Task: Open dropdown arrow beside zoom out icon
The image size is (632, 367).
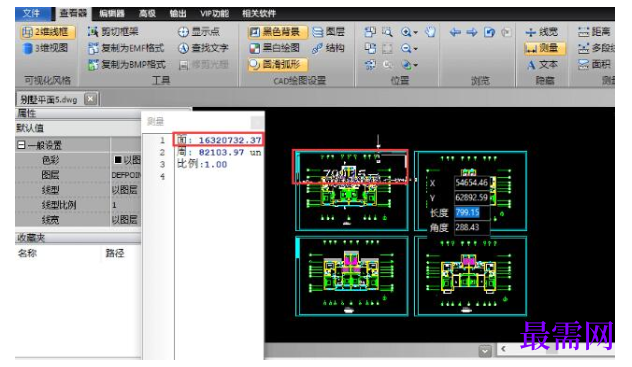Action: [416, 49]
